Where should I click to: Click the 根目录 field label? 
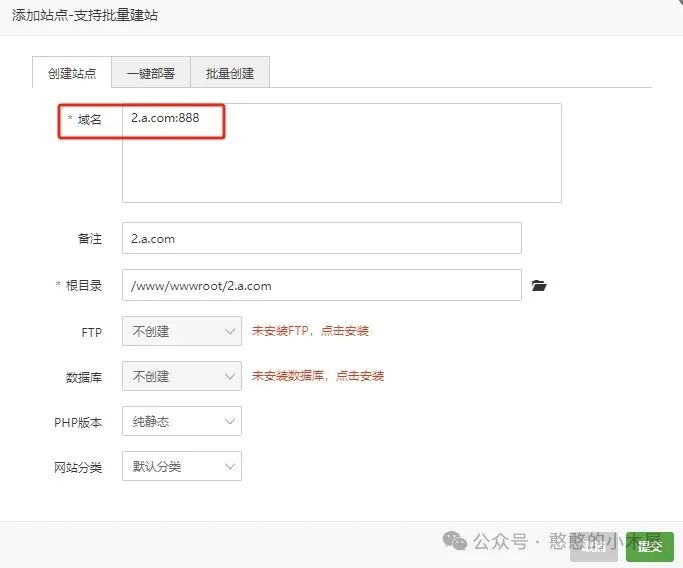click(83, 285)
